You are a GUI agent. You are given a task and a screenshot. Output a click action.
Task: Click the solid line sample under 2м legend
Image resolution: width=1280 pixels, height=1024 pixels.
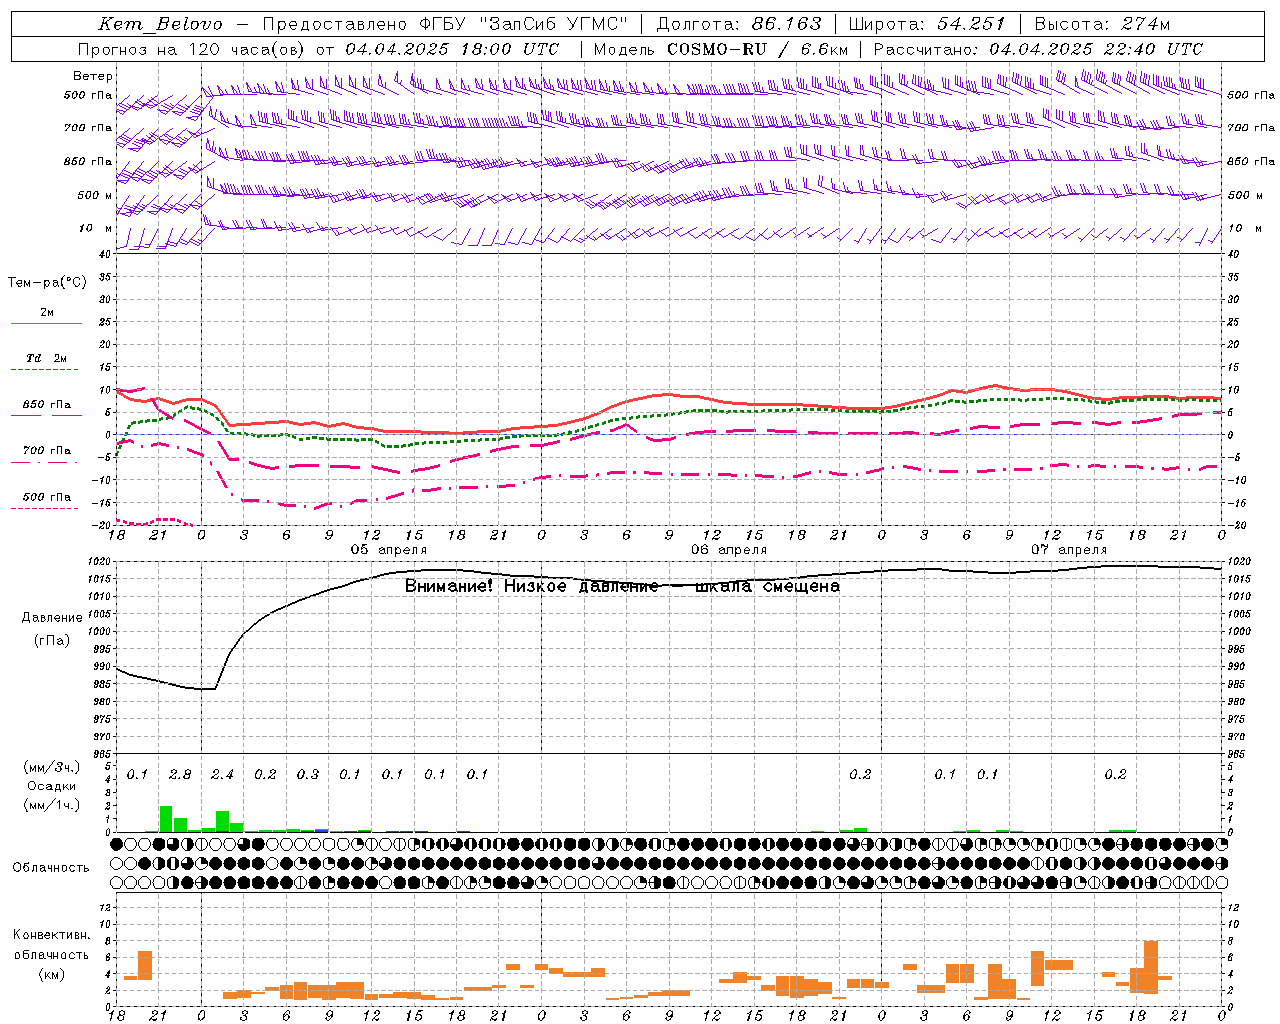point(47,324)
